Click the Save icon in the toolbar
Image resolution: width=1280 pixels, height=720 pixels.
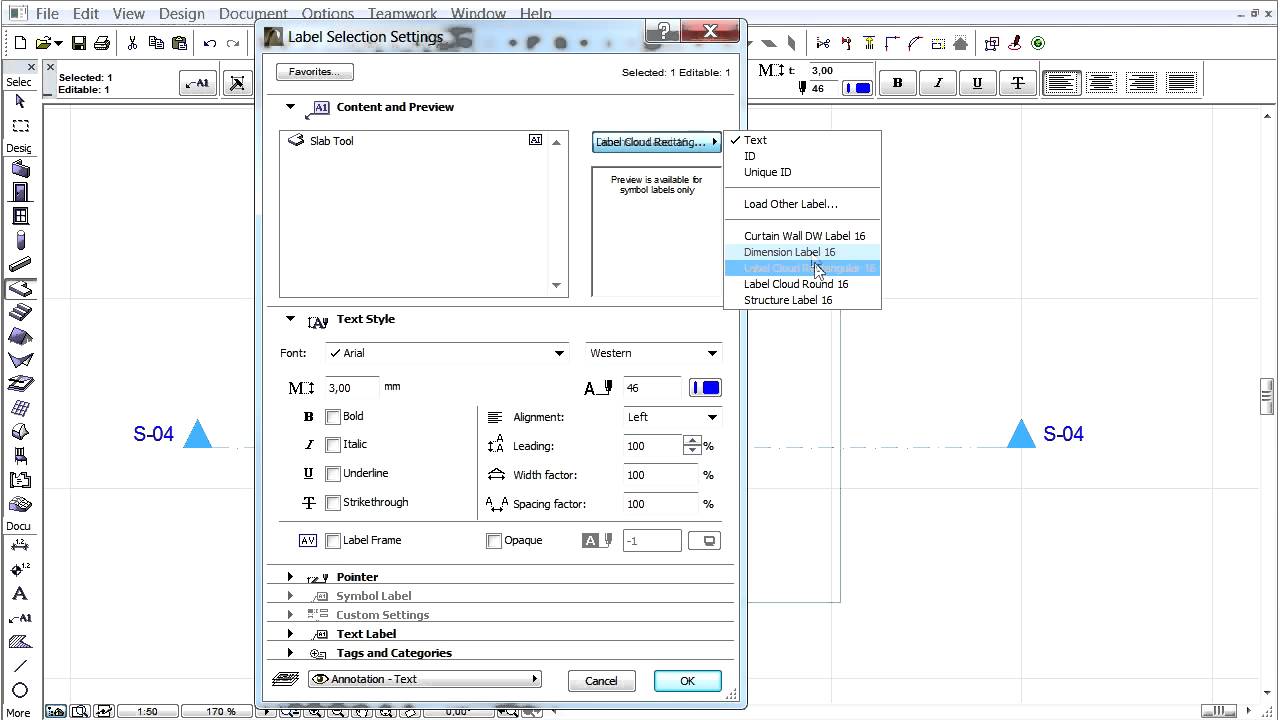(79, 43)
